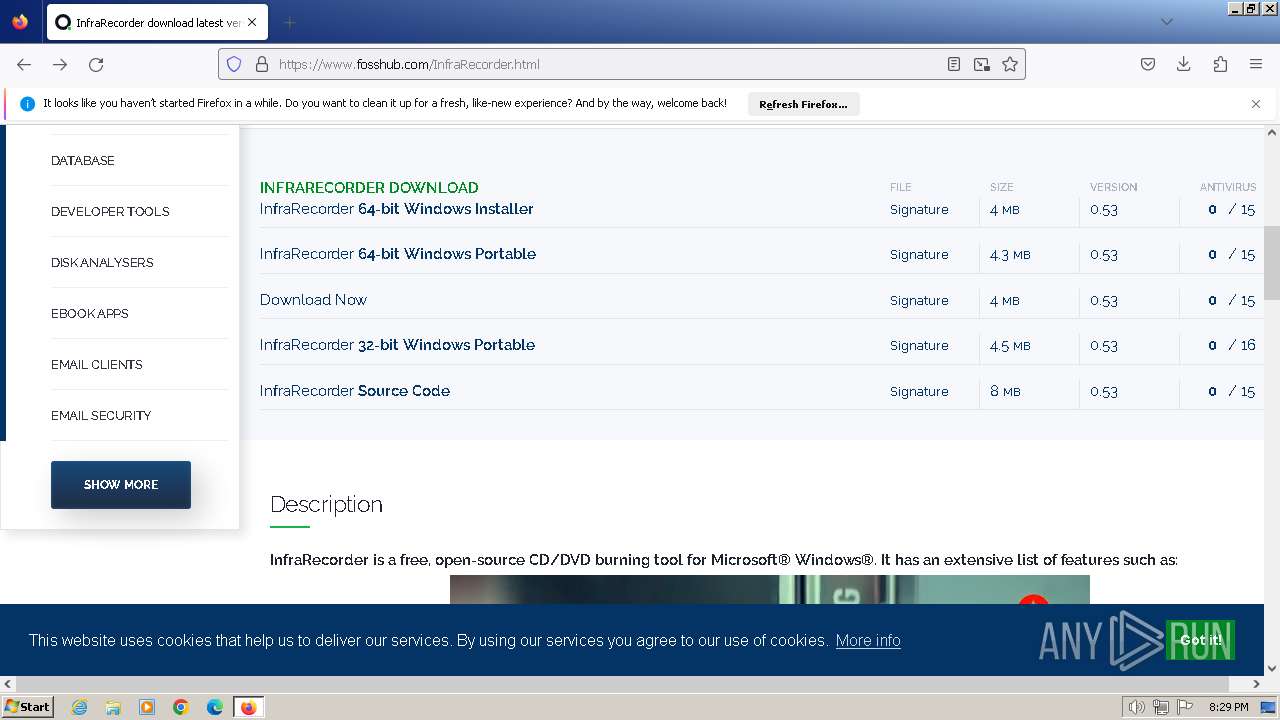Click the Firefox back arrow
Screen dimensions: 1280x720
24,64
